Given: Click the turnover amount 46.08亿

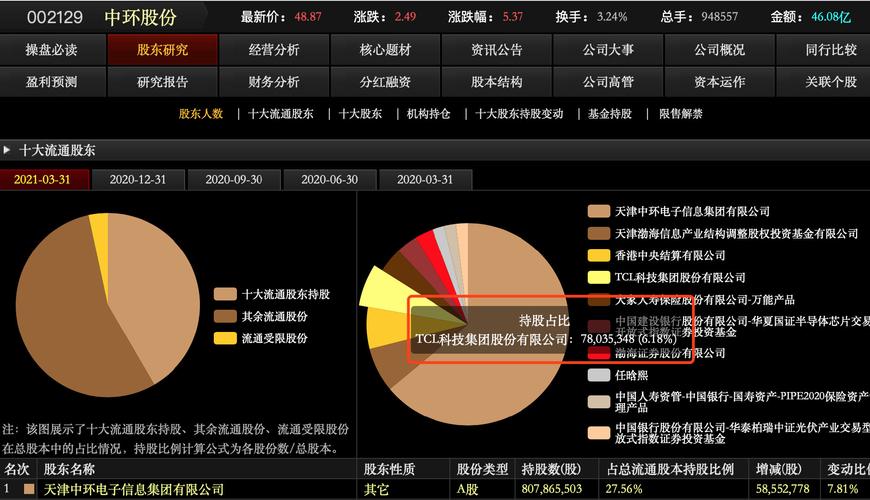Looking at the screenshot, I should pyautogui.click(x=831, y=17).
